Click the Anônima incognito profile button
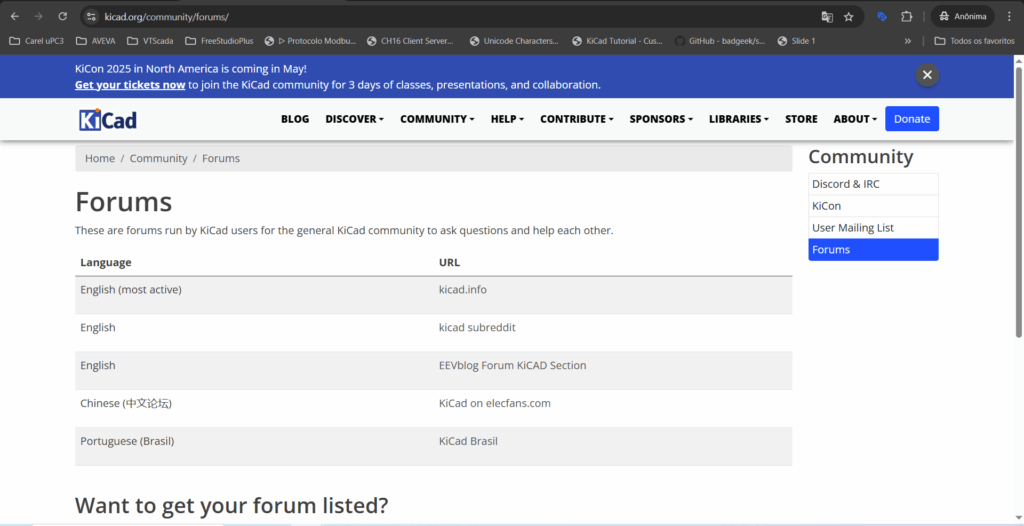The height and width of the screenshot is (526, 1024). (x=963, y=17)
